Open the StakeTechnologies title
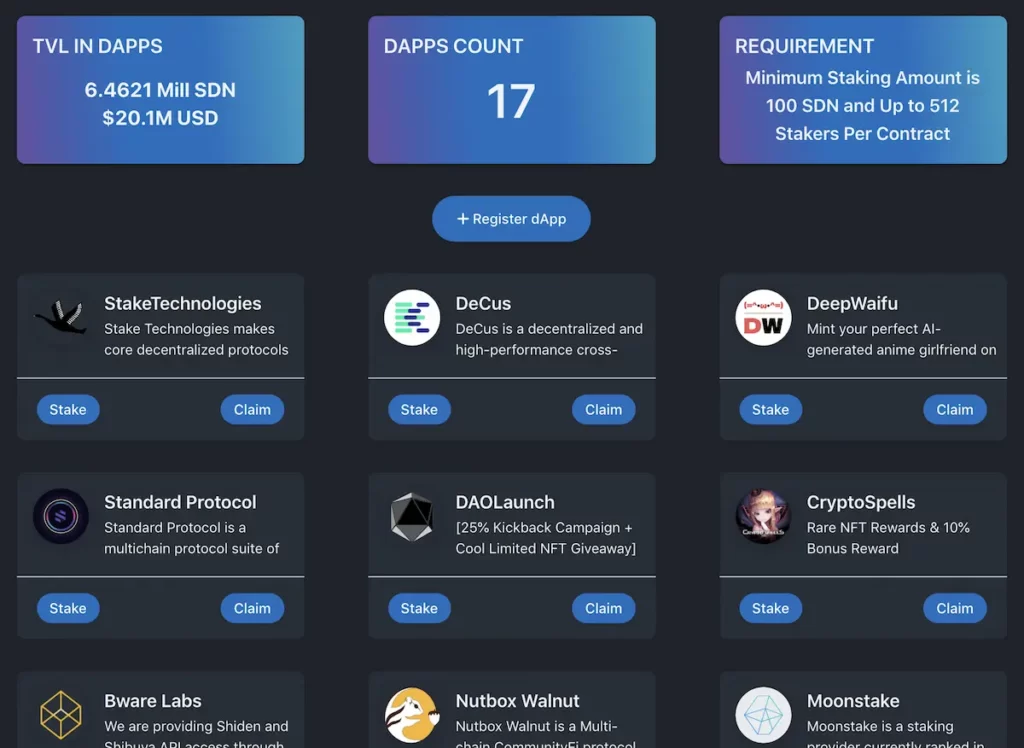 pos(183,304)
